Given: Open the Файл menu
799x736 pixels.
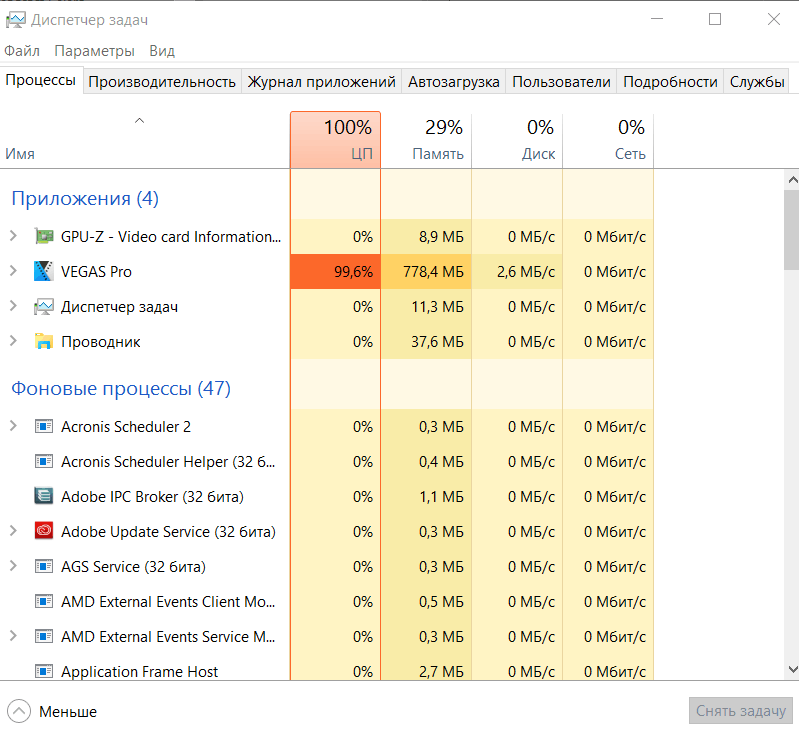Looking at the screenshot, I should pos(22,51).
